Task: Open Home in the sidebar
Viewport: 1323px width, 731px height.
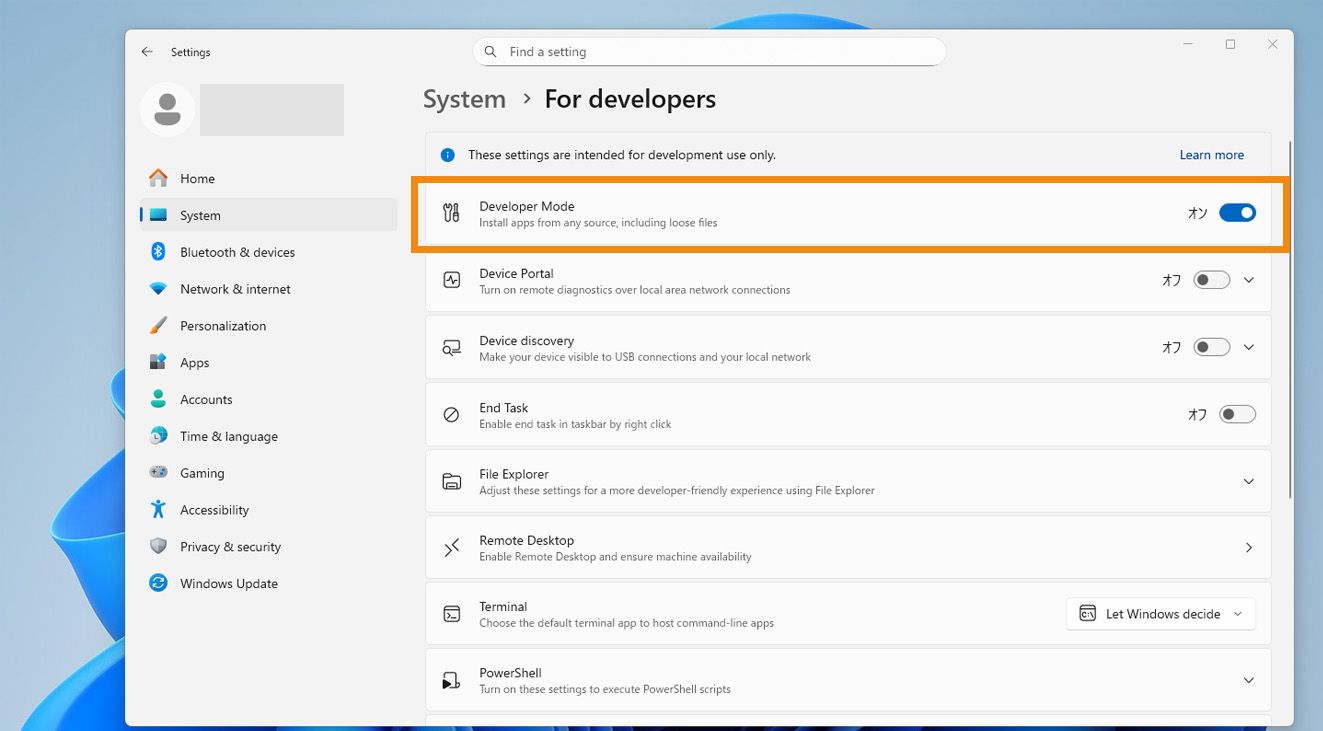Action: coord(268,178)
